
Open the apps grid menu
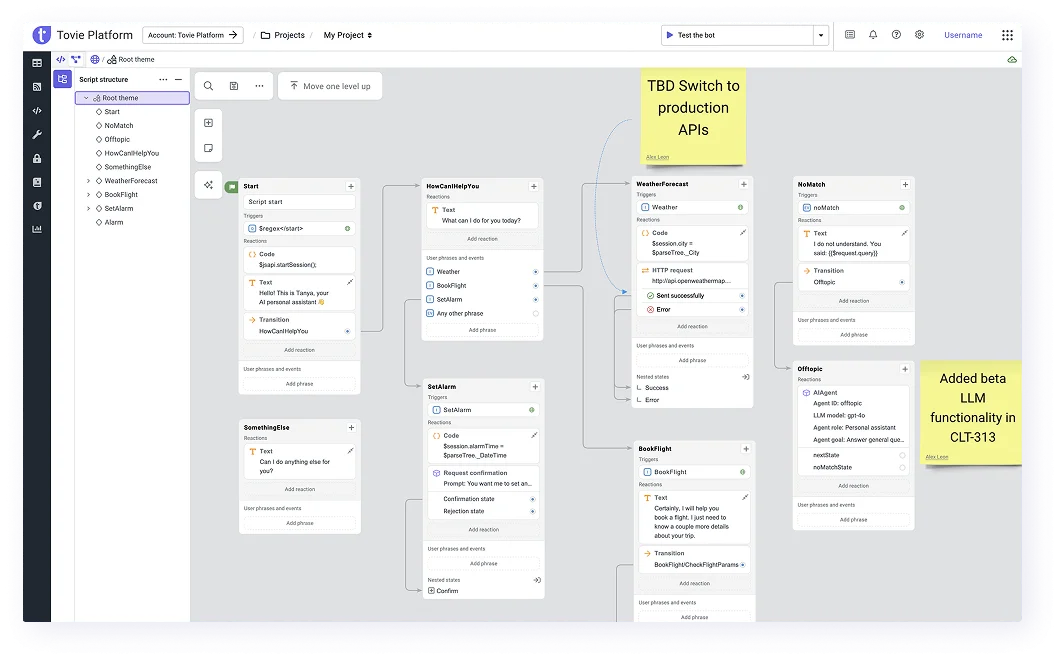(1007, 35)
